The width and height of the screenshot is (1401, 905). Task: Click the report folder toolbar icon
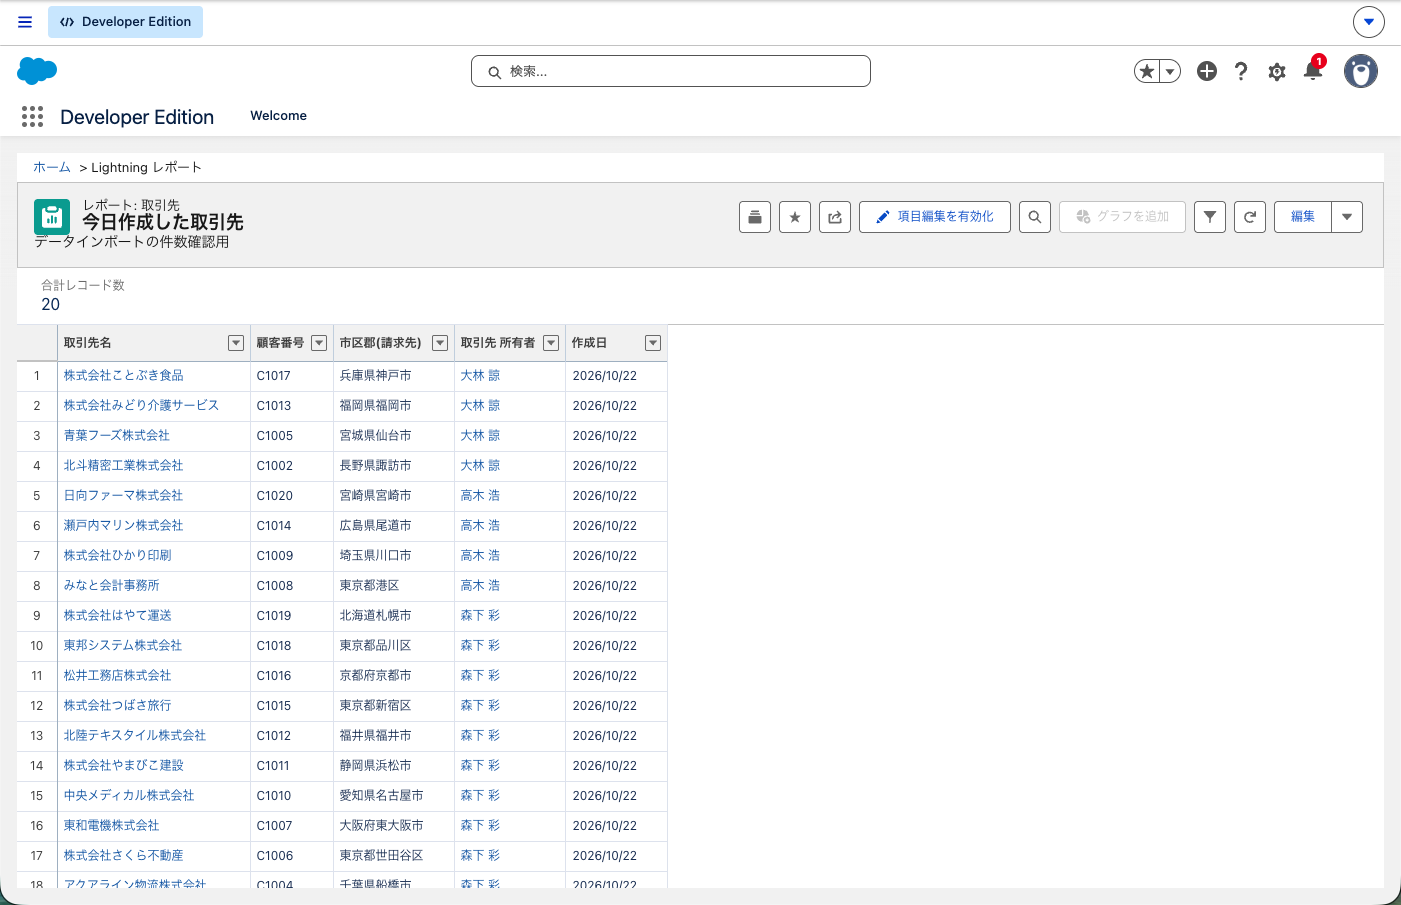click(755, 217)
